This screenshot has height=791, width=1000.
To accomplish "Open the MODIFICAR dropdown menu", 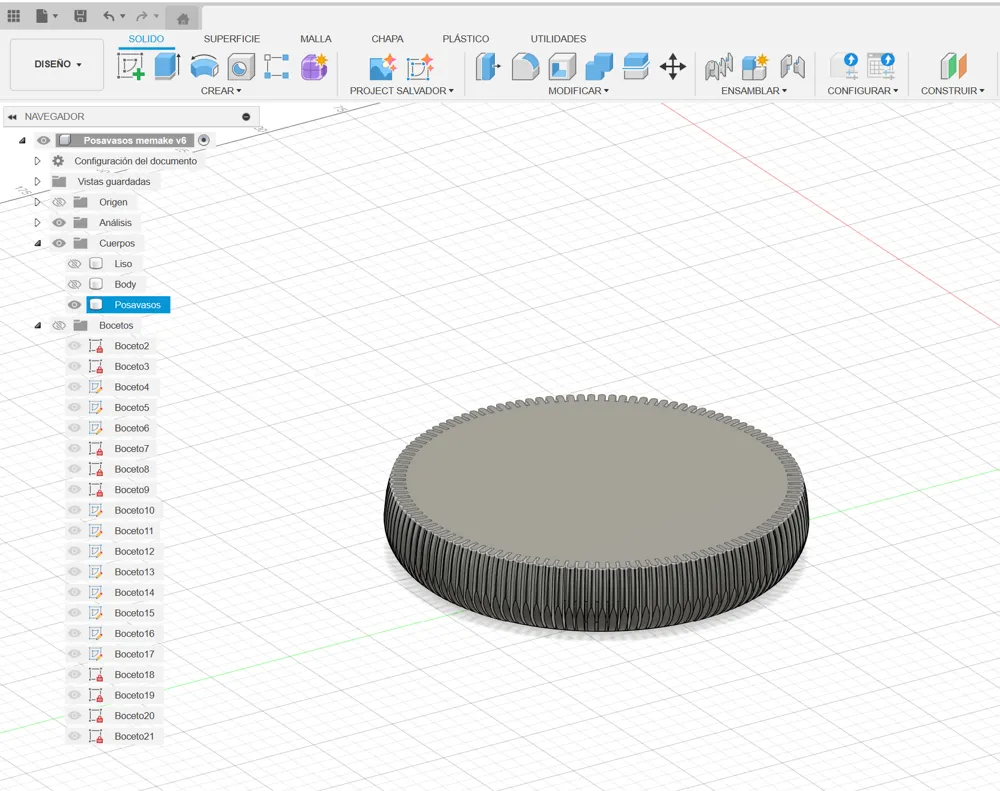I will tap(578, 91).
